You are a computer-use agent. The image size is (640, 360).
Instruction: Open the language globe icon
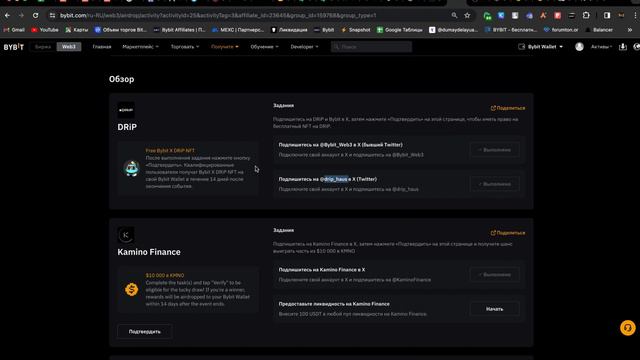636,47
